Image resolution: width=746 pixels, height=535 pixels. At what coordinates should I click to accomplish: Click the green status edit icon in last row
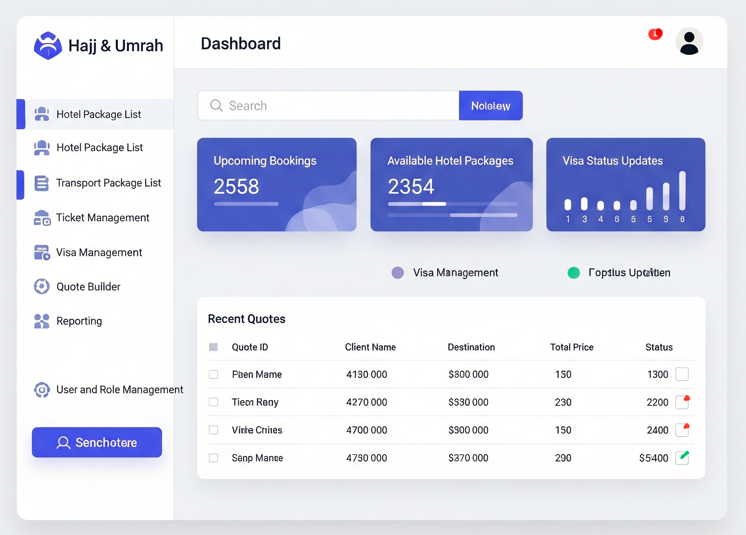coord(682,457)
